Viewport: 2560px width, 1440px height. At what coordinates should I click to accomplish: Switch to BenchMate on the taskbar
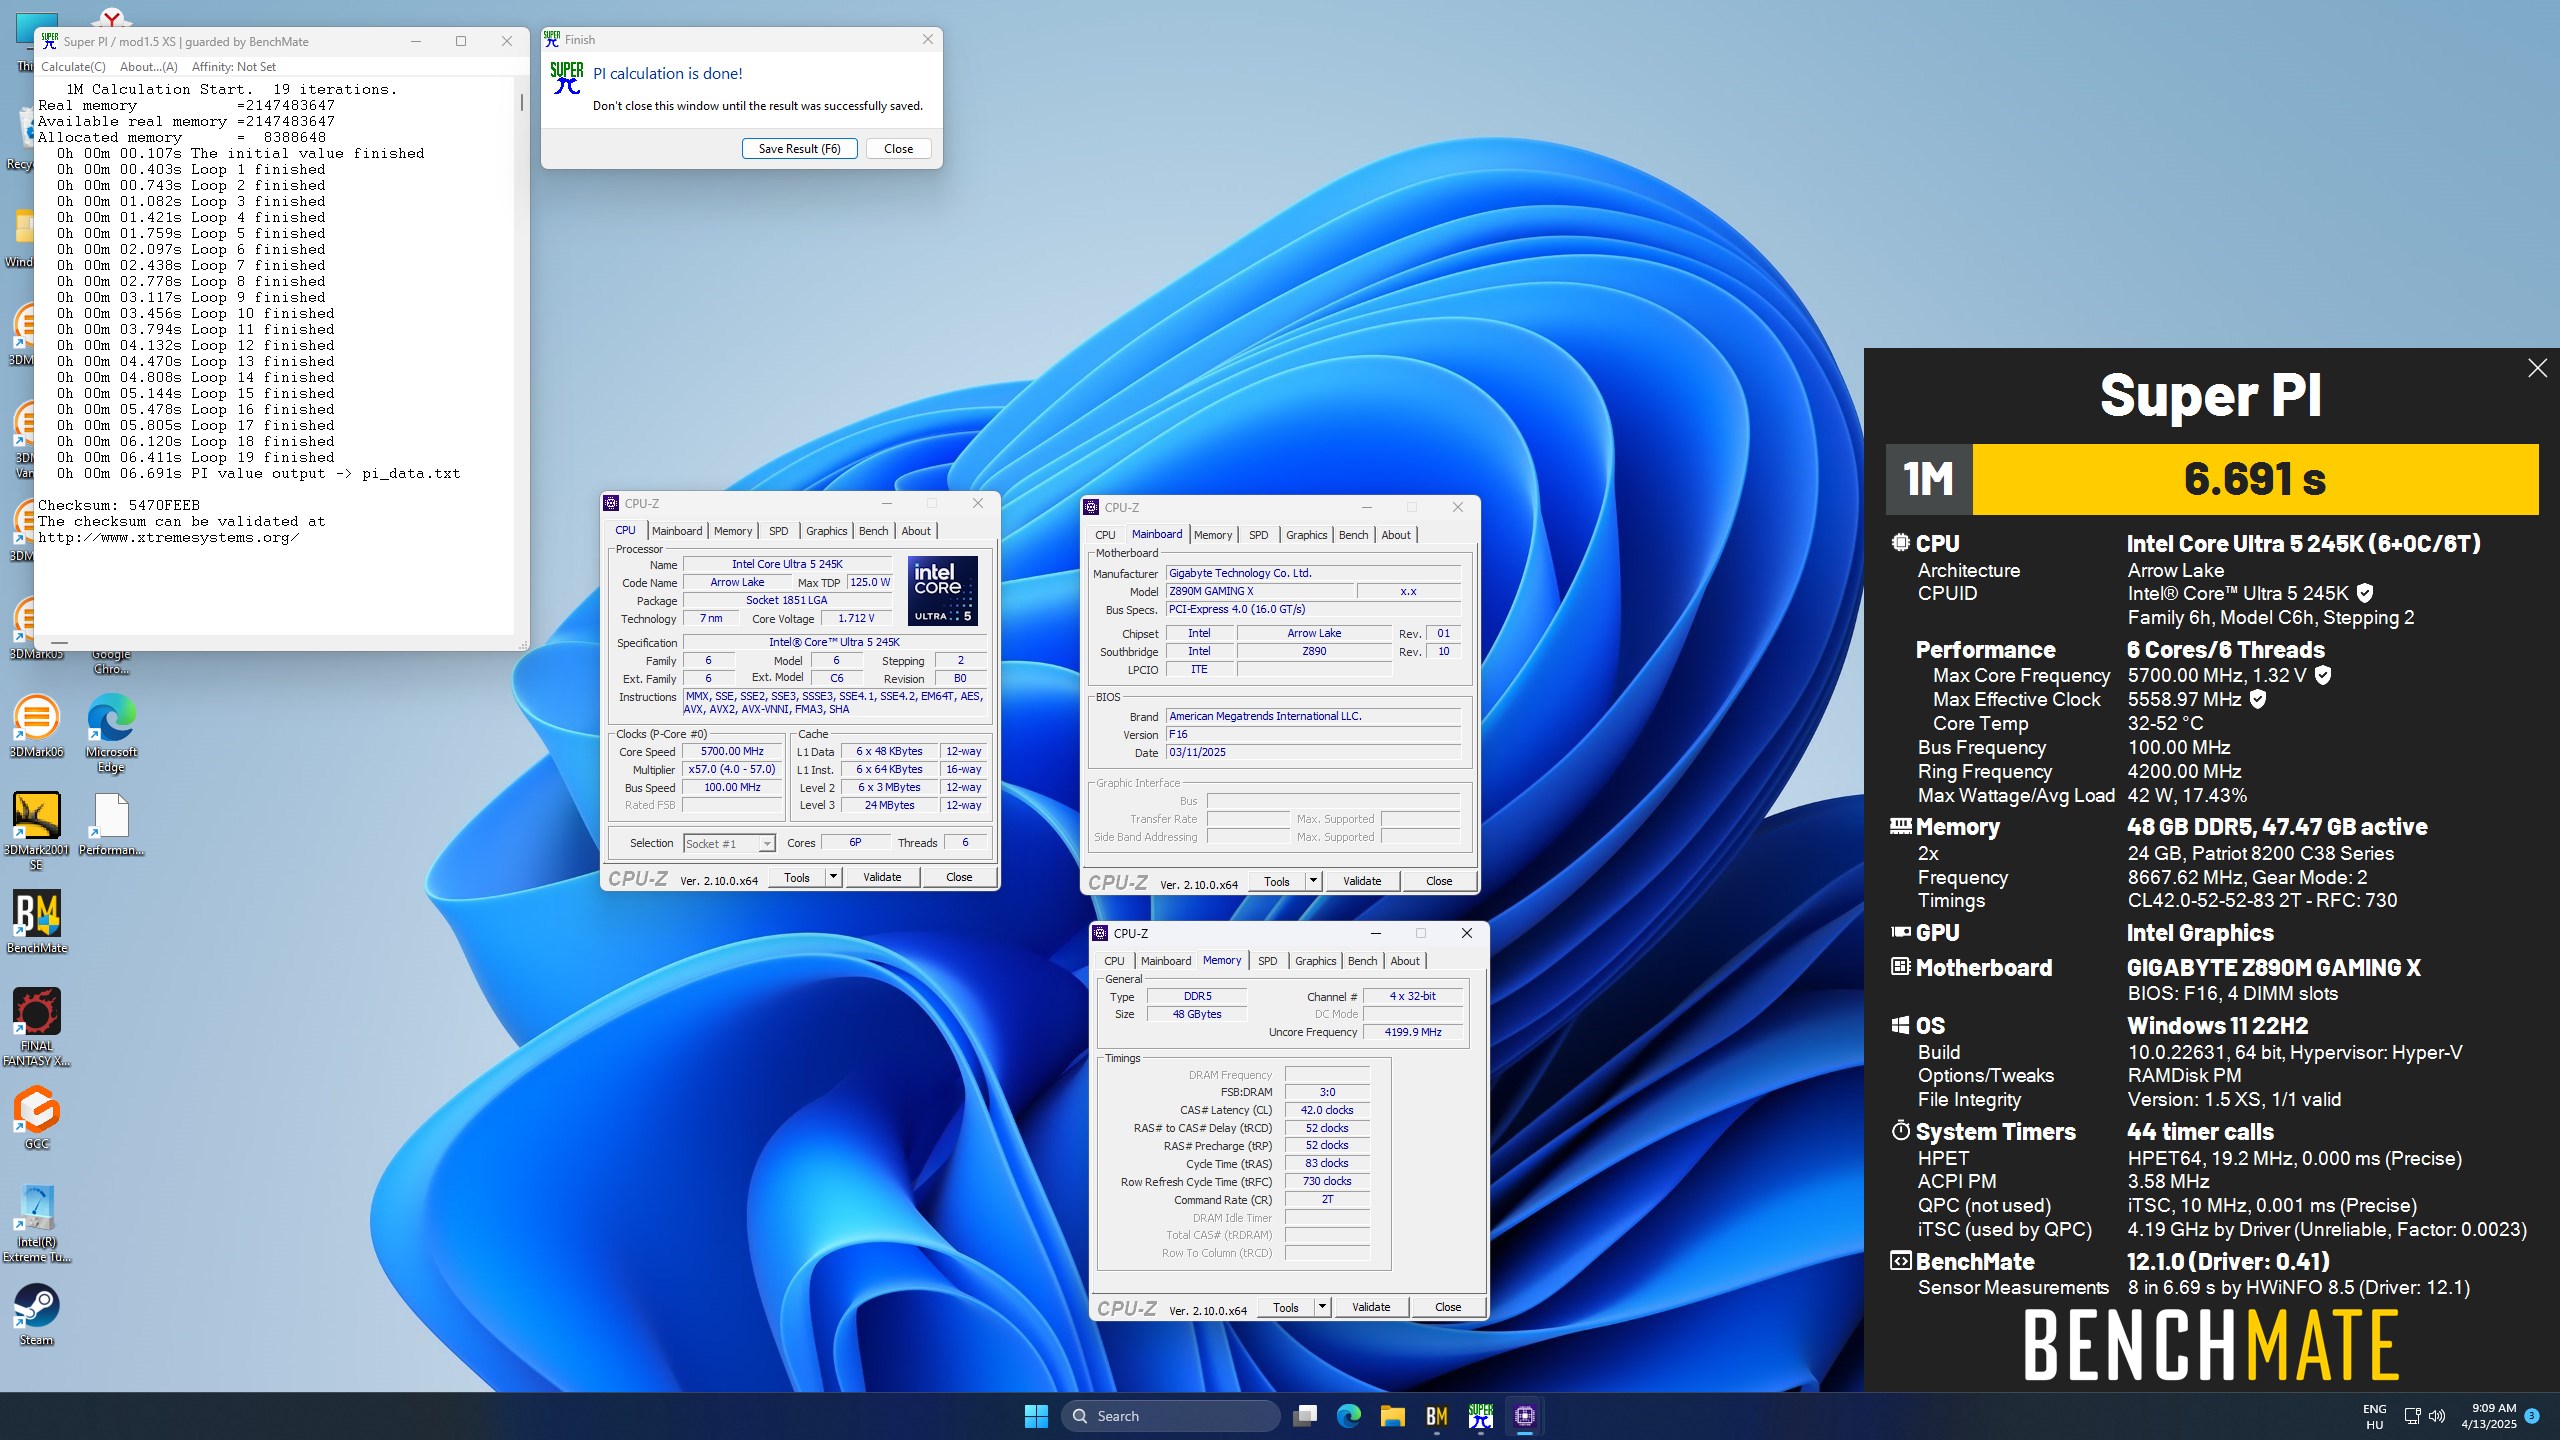coord(1437,1416)
